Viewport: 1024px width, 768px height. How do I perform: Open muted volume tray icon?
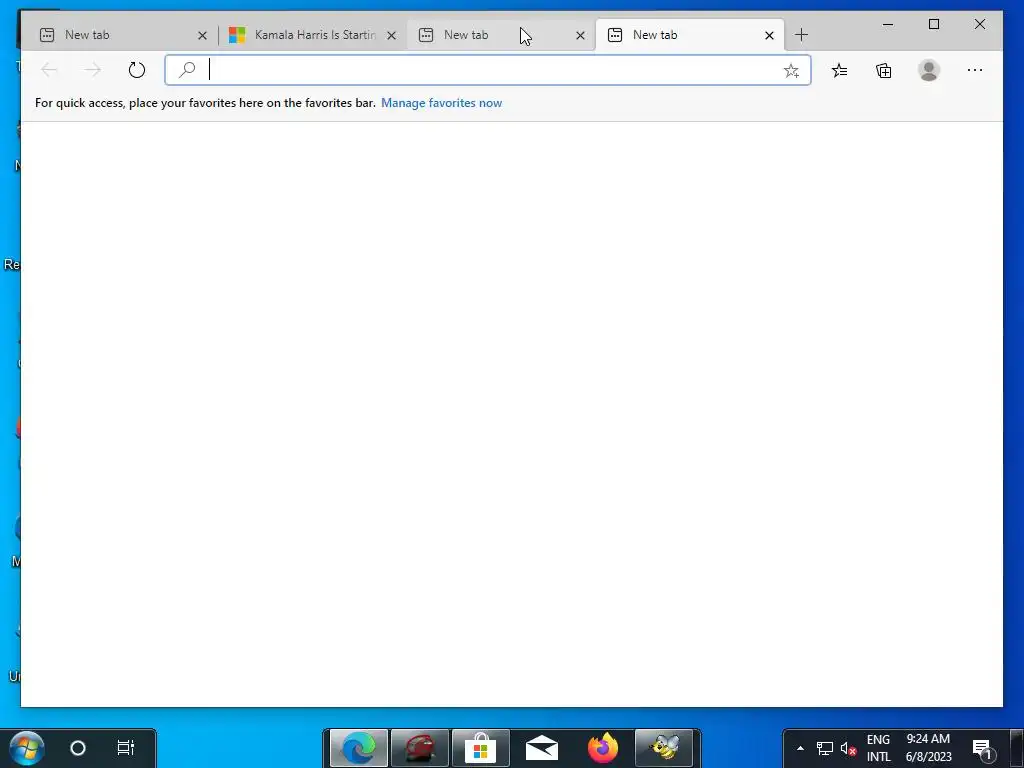pyautogui.click(x=848, y=748)
